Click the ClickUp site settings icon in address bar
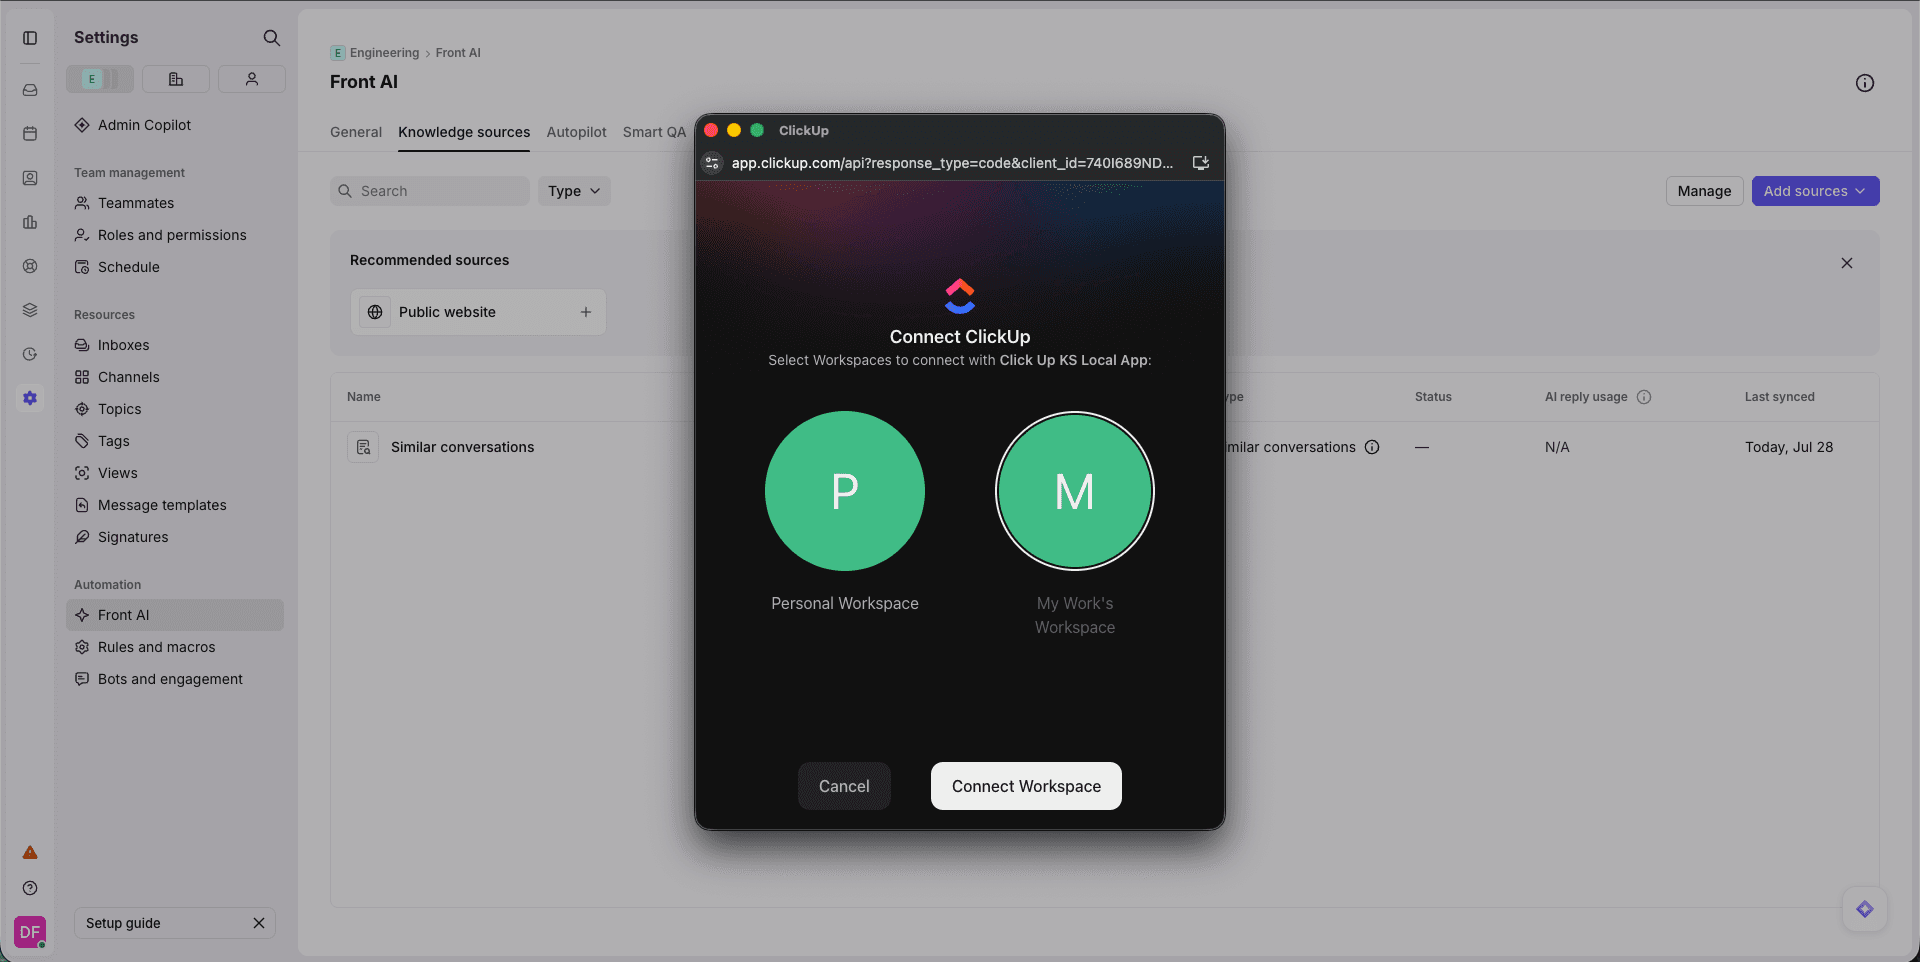The width and height of the screenshot is (1920, 962). [712, 163]
